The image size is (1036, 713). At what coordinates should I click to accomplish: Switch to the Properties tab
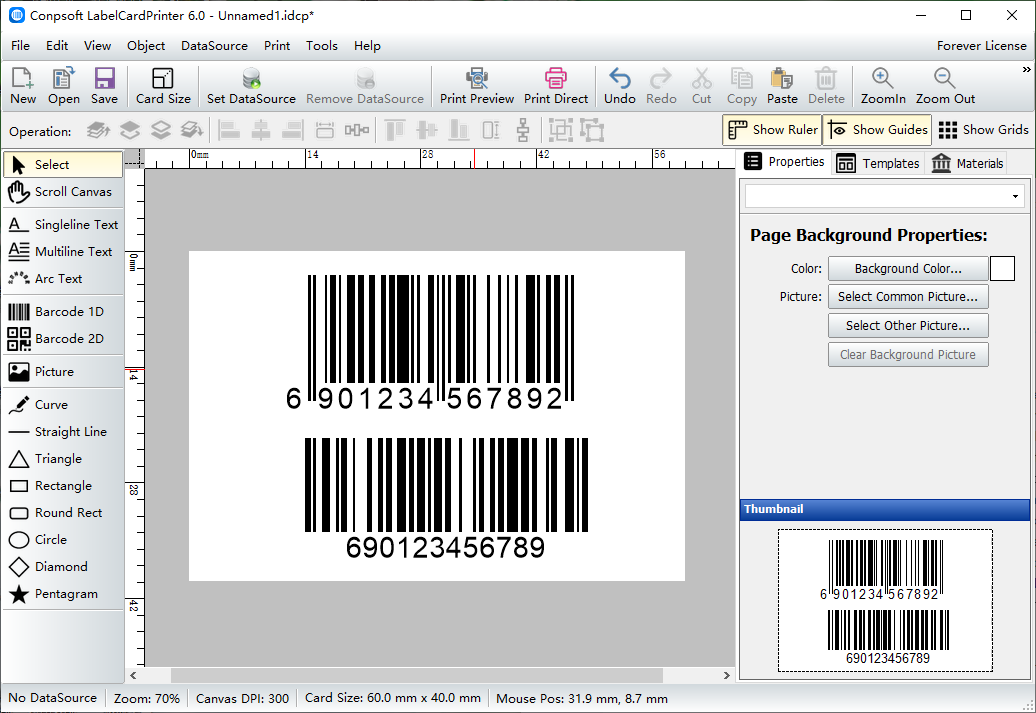tap(784, 162)
